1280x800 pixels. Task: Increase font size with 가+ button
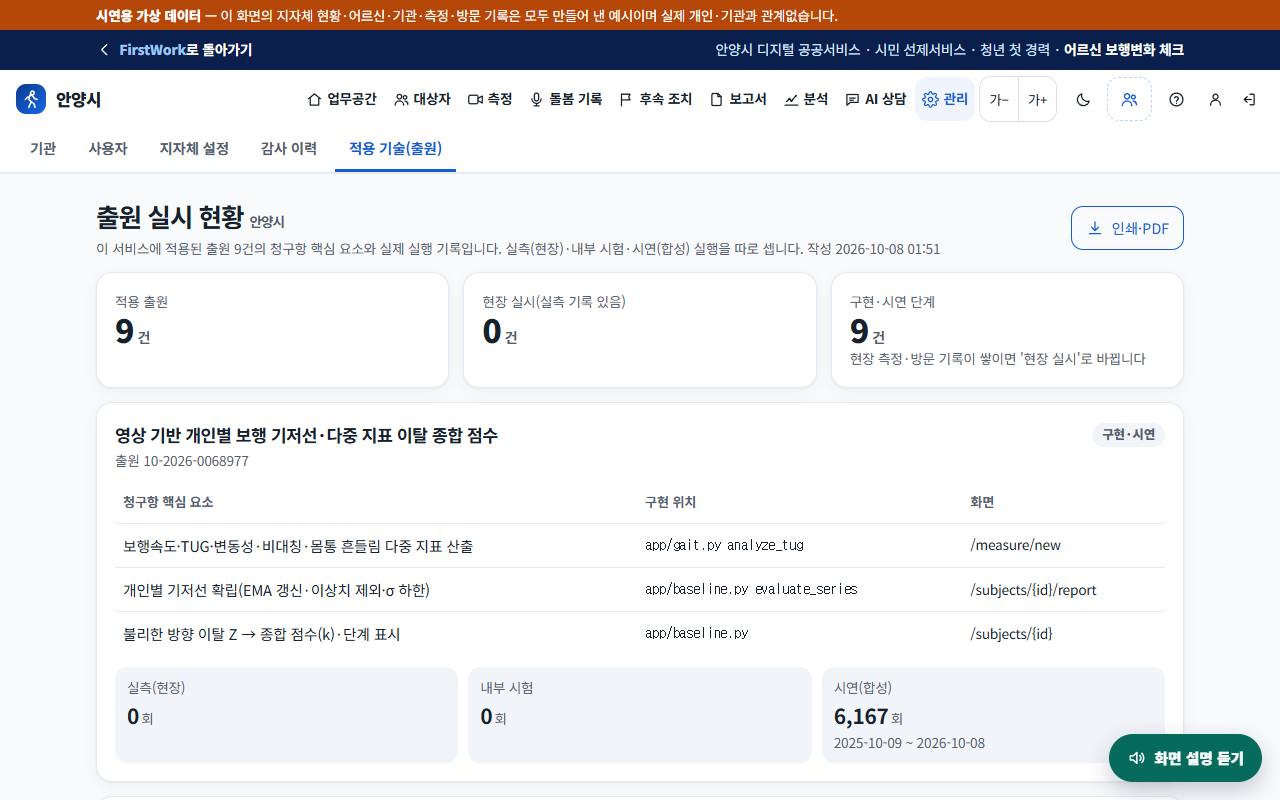point(1038,99)
